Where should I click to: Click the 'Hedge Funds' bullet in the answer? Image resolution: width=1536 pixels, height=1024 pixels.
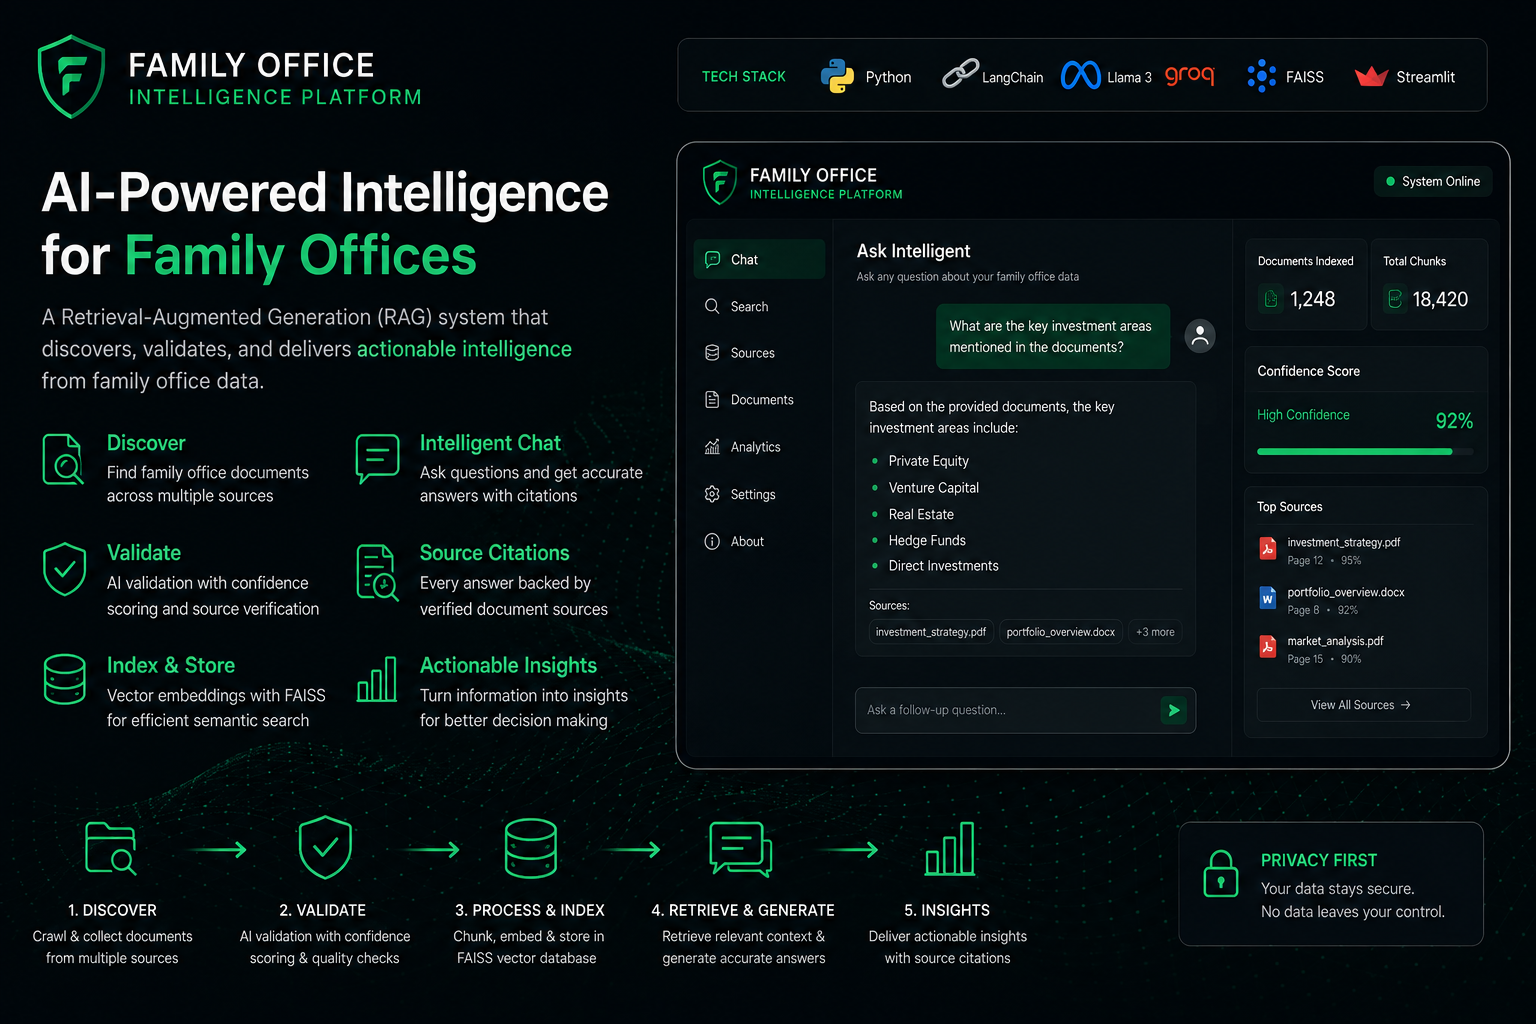coord(927,540)
